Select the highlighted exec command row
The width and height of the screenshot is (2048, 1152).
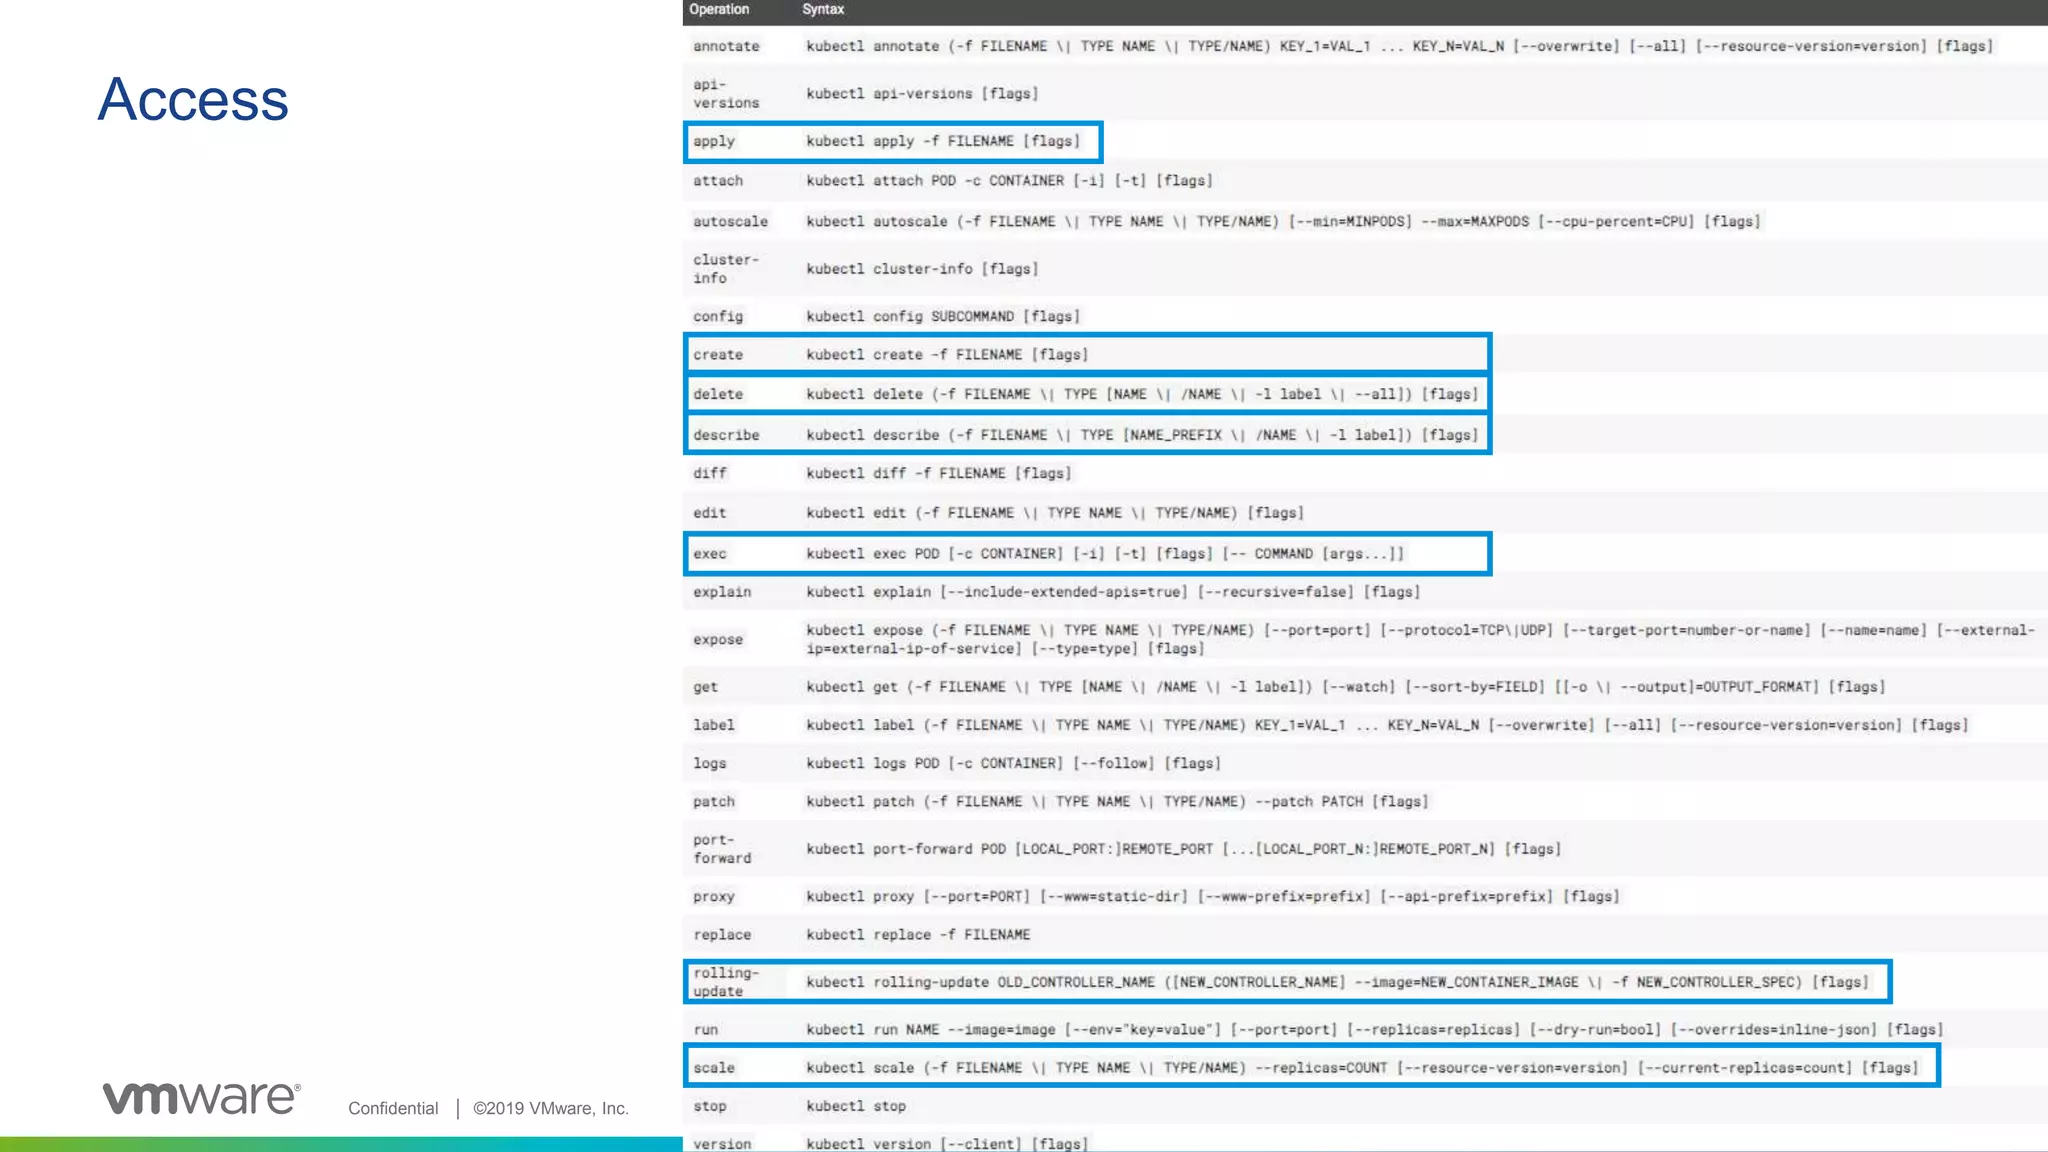click(x=1087, y=554)
